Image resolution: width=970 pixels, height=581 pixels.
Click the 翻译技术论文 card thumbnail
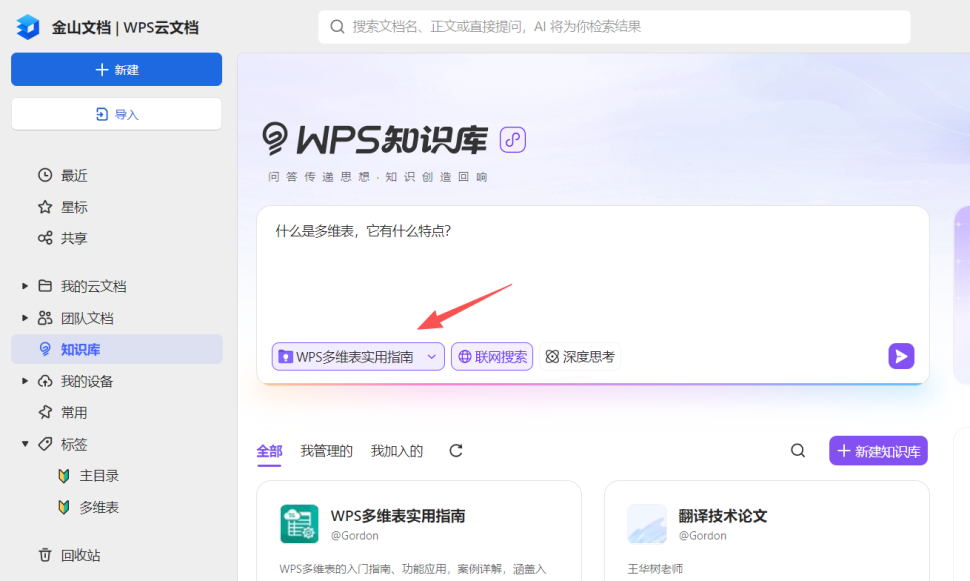click(647, 523)
